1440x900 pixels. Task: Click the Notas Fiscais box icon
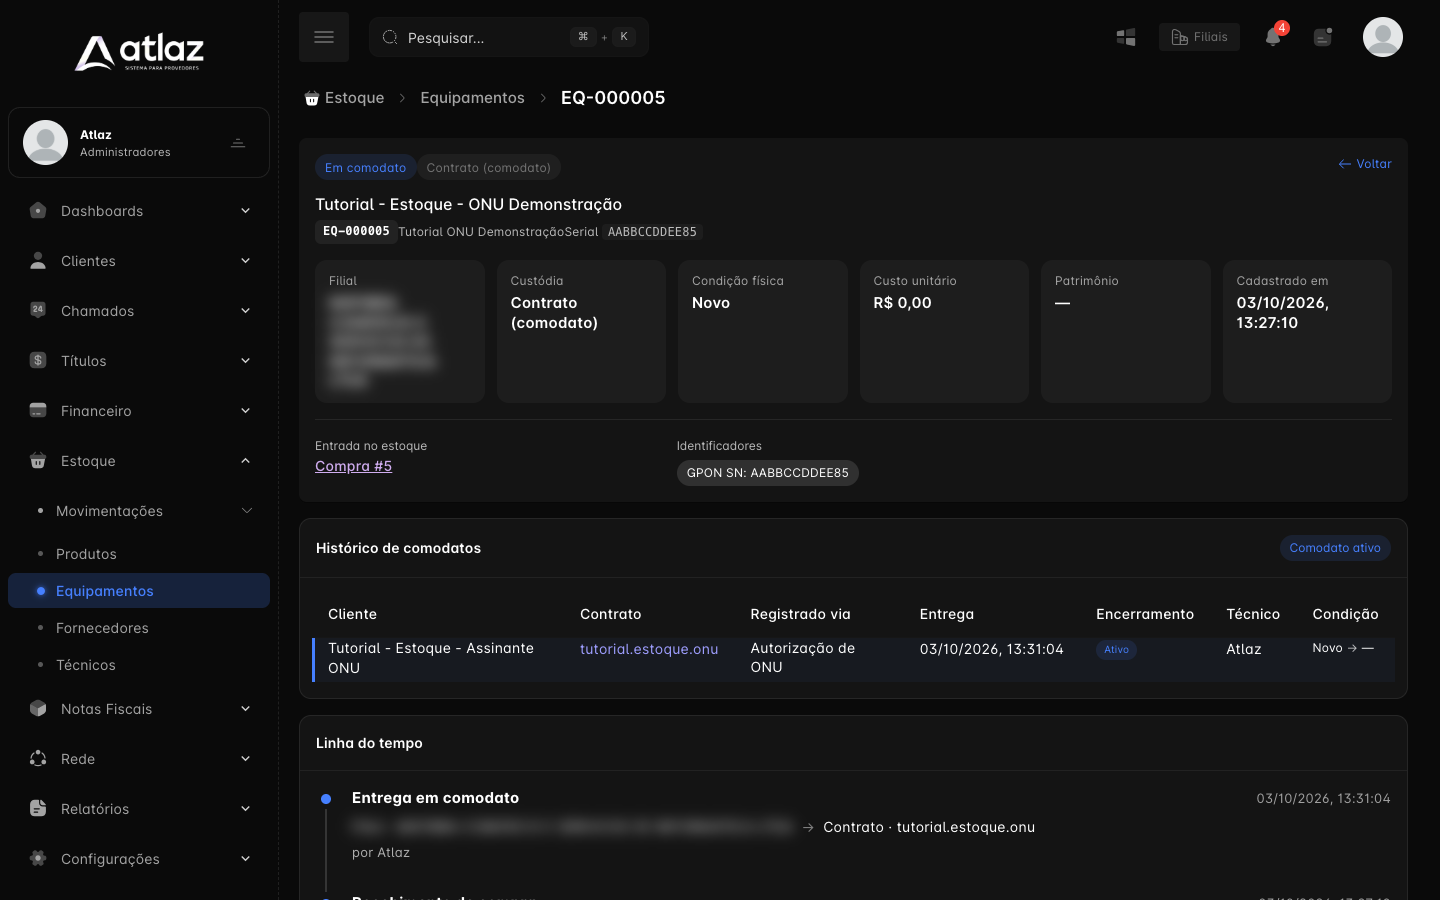point(38,708)
